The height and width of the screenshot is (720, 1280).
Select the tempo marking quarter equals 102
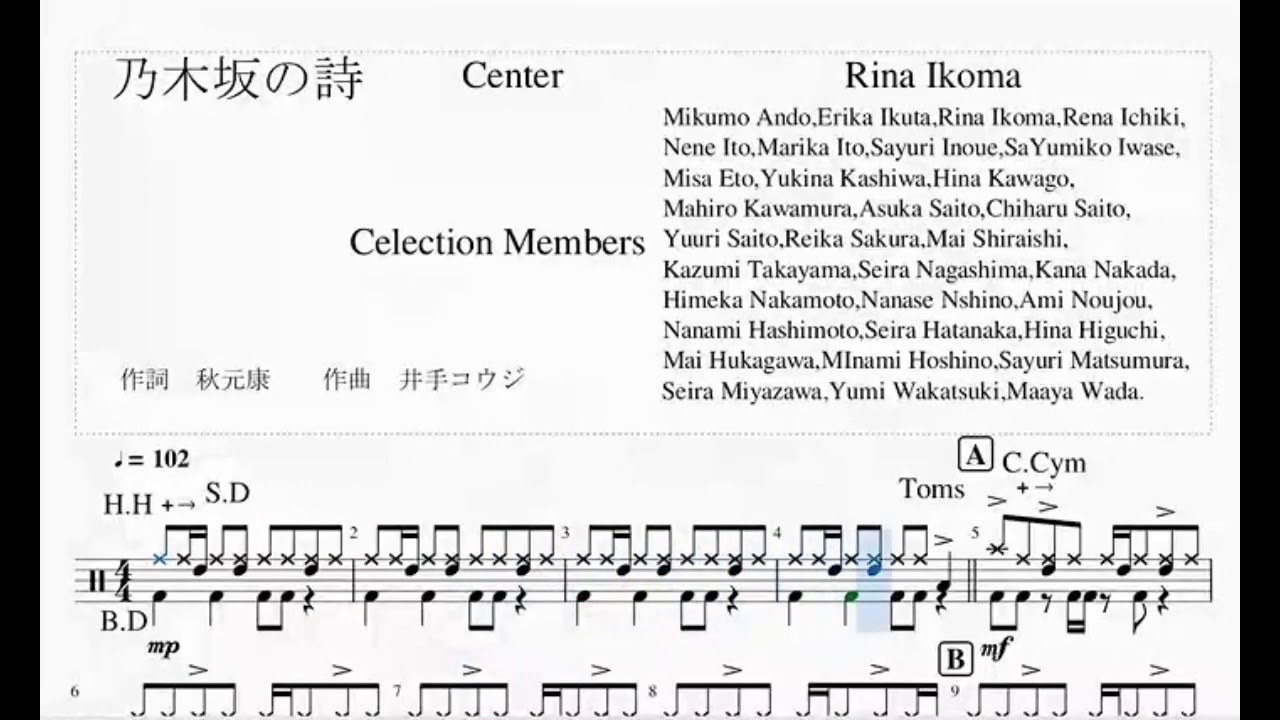click(152, 459)
